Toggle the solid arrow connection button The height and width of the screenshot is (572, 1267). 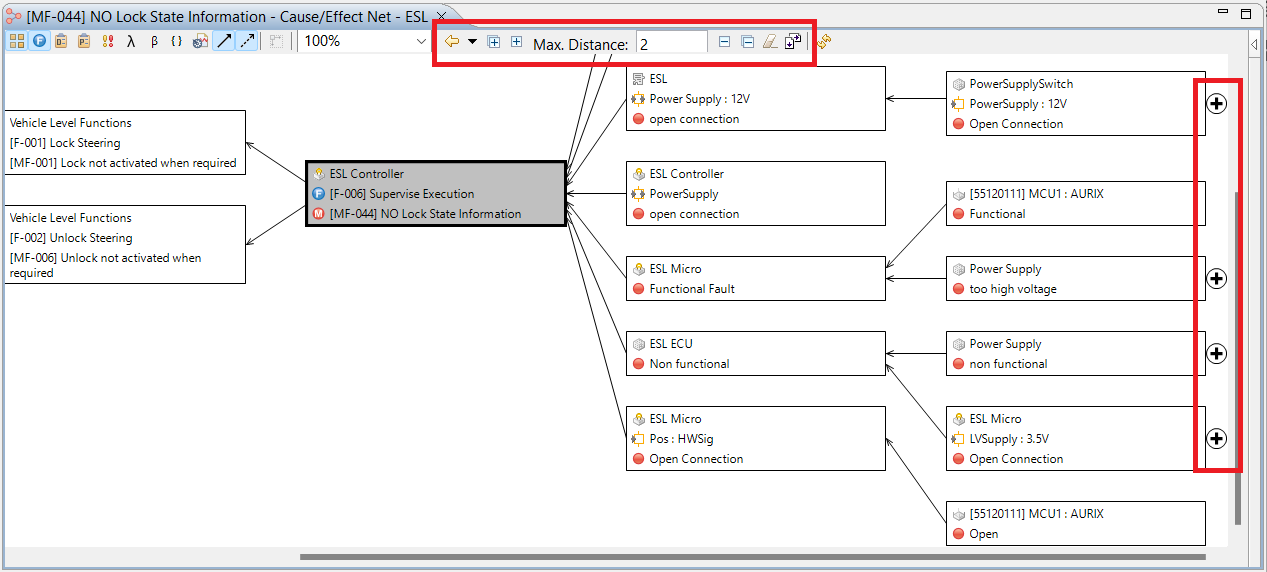click(224, 42)
